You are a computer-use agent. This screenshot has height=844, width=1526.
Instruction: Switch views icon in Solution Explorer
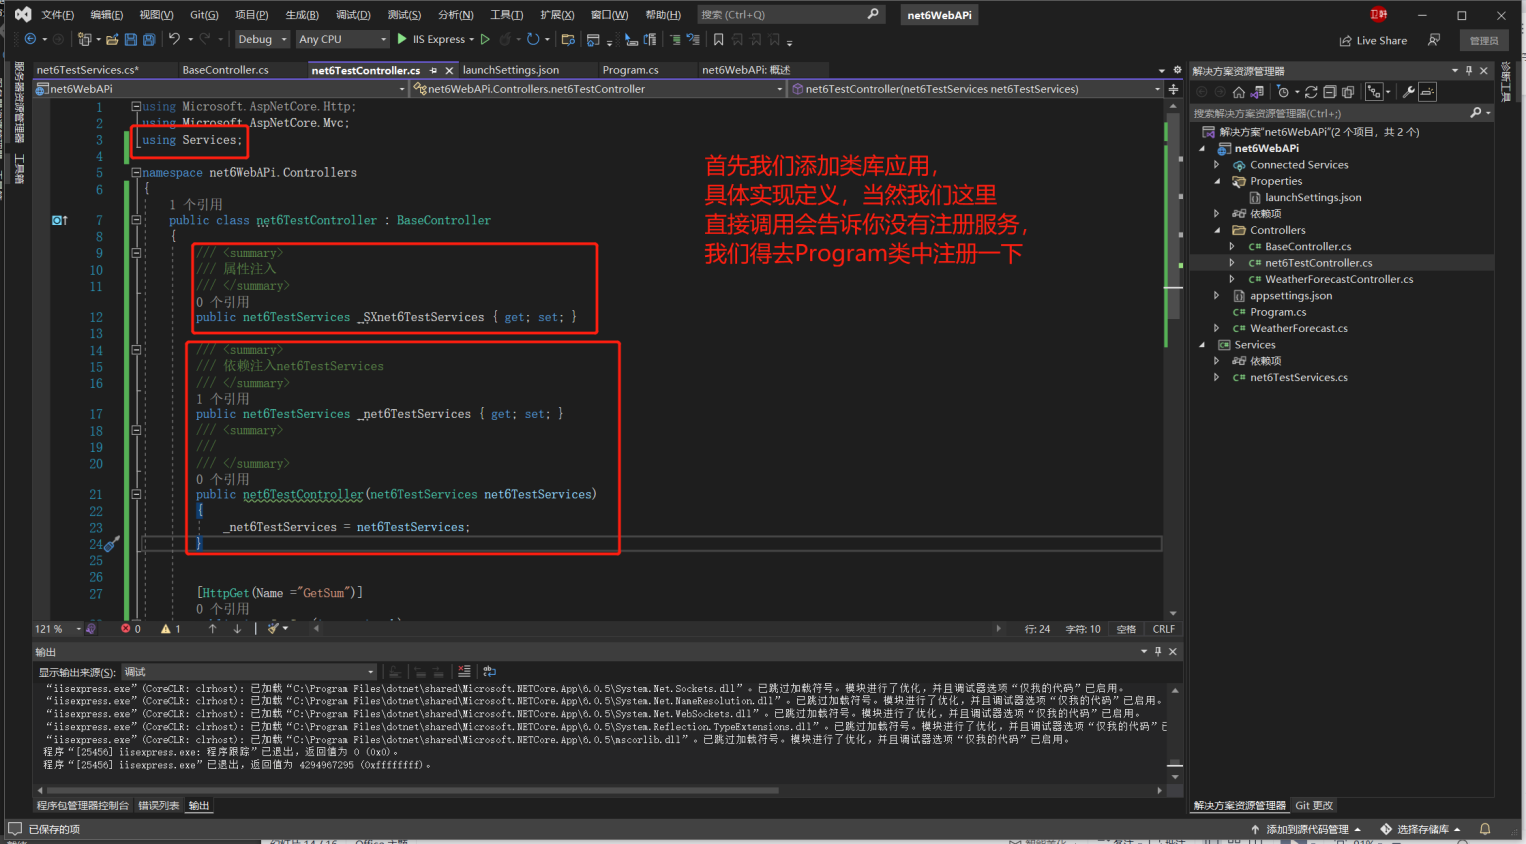(1256, 92)
